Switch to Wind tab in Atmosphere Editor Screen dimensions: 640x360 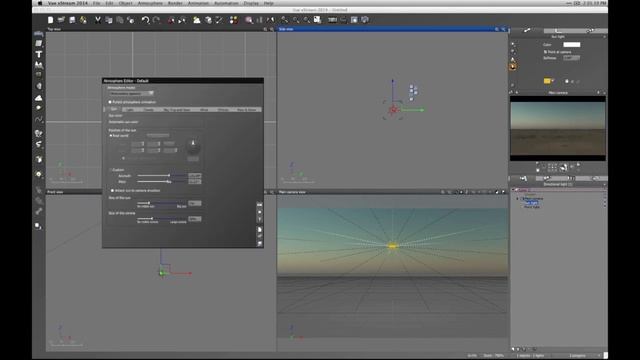pyautogui.click(x=204, y=109)
